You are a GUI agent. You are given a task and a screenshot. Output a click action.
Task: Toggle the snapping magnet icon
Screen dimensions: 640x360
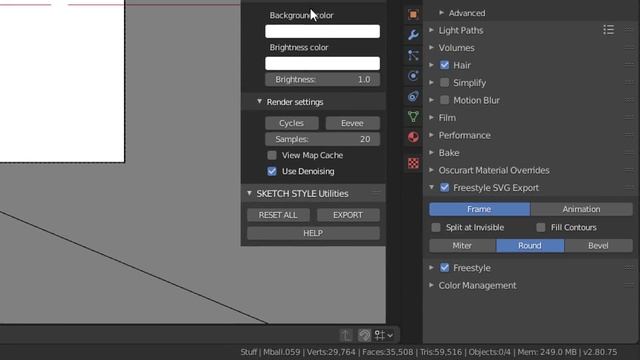(364, 336)
